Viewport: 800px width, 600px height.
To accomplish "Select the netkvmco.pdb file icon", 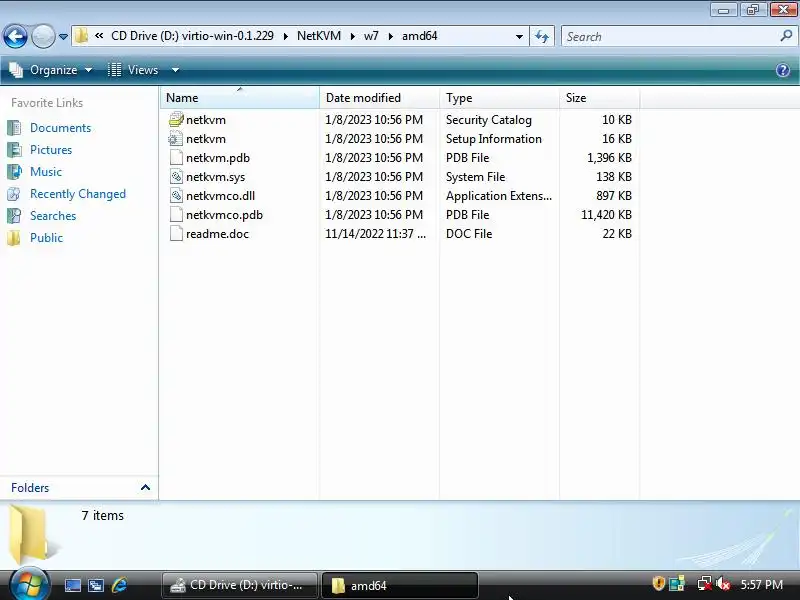I will point(176,215).
